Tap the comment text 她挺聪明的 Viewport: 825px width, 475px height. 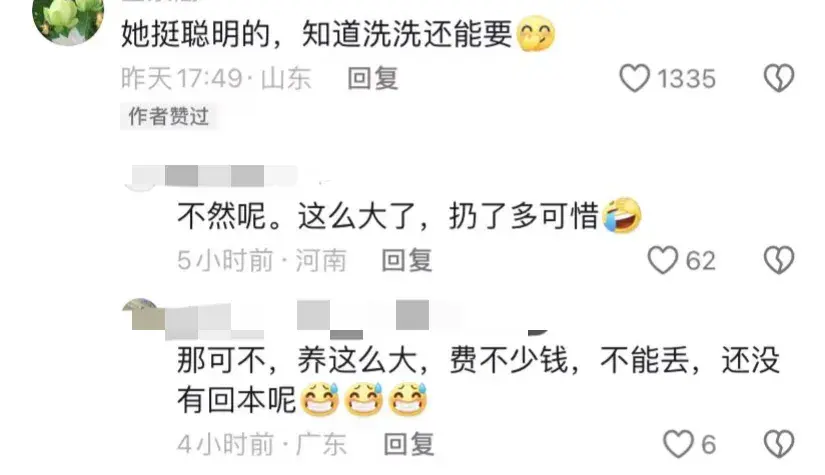[196, 34]
